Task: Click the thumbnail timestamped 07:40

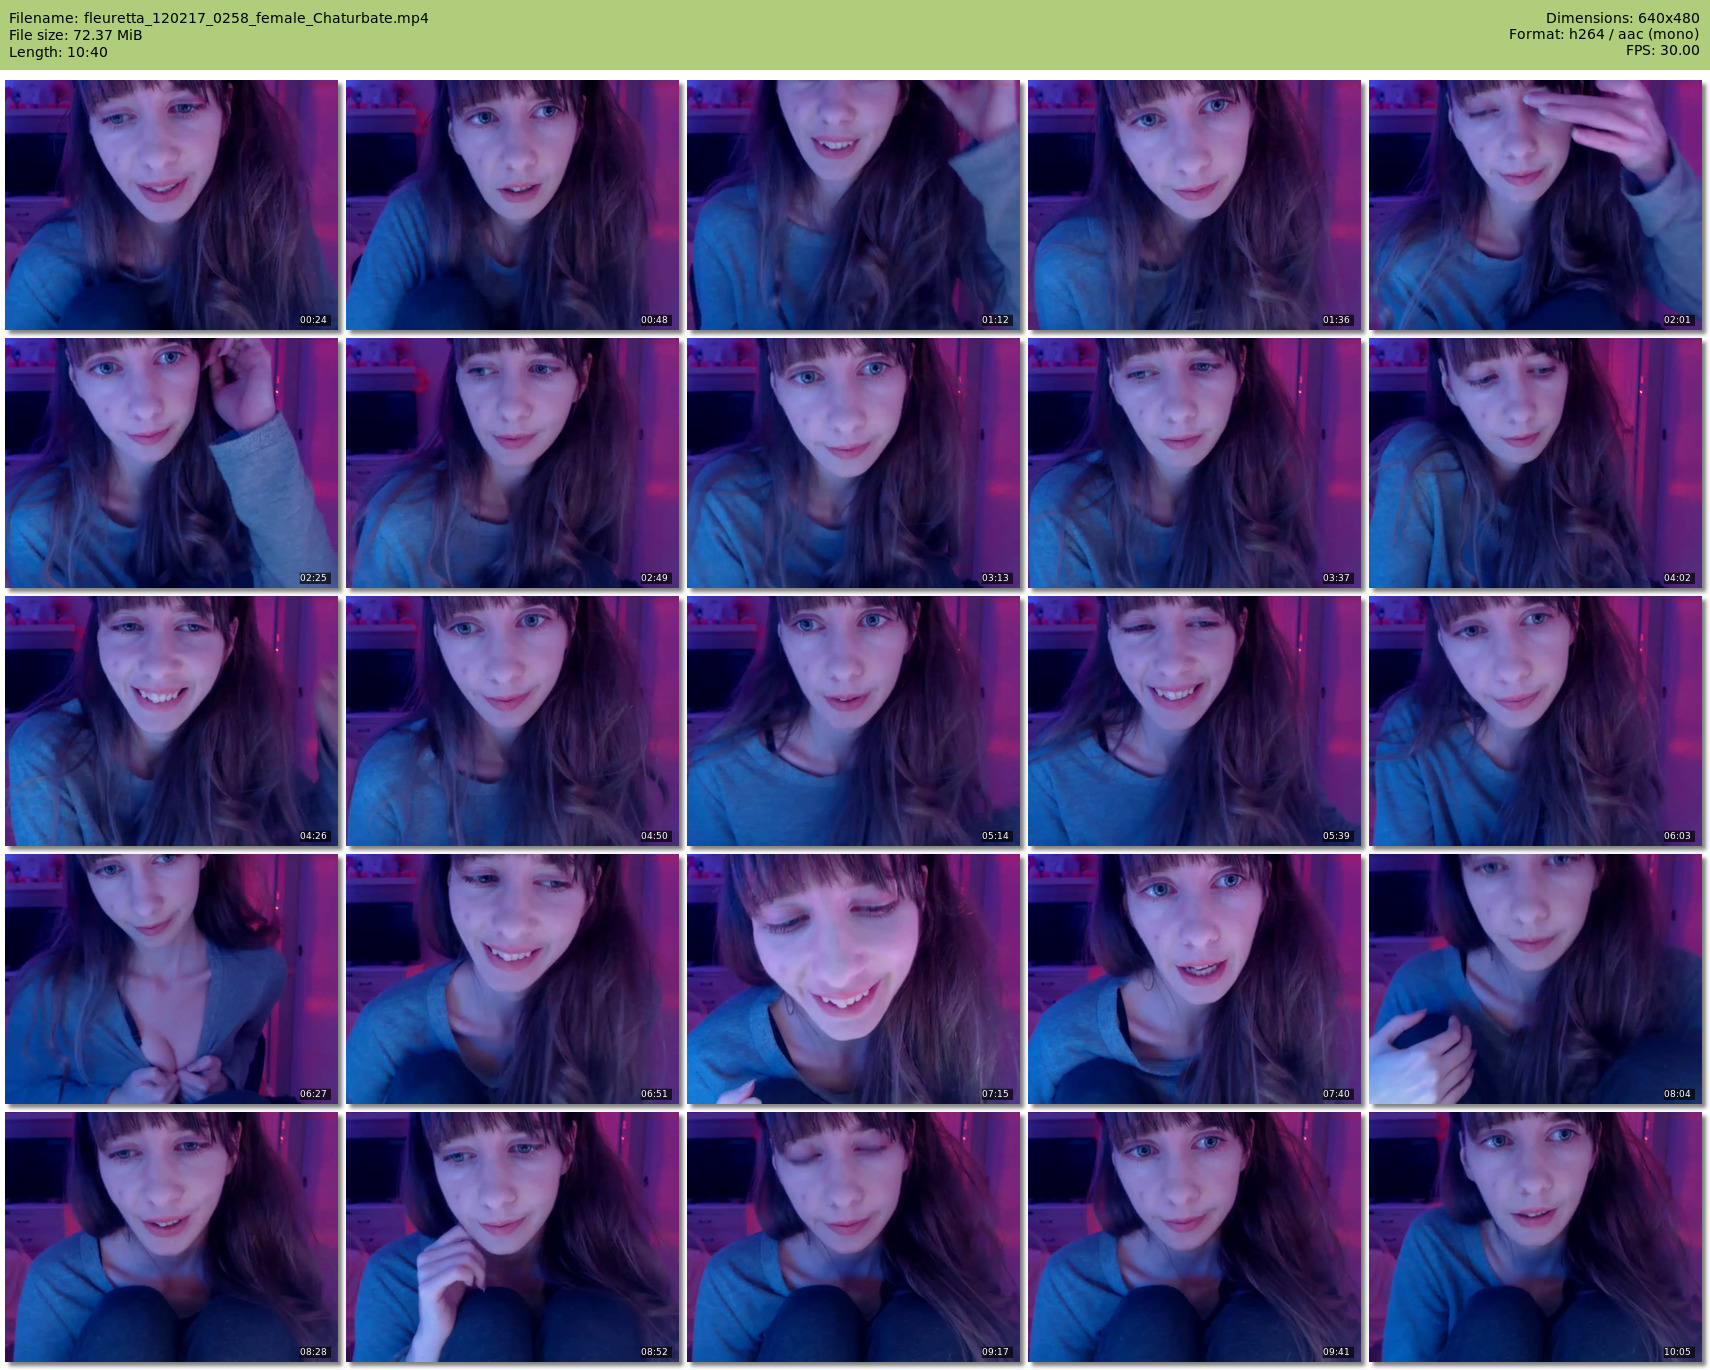Action: point(1195,979)
